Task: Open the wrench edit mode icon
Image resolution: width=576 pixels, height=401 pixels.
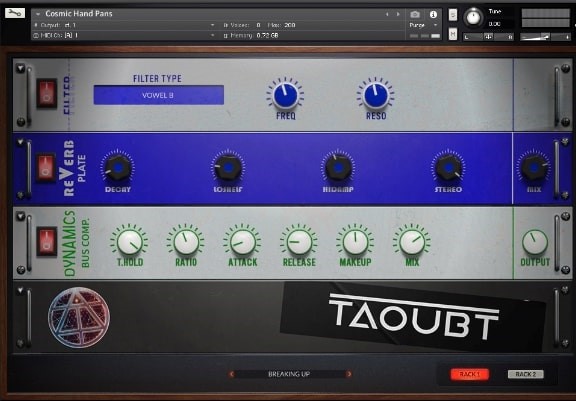Action: (x=15, y=13)
